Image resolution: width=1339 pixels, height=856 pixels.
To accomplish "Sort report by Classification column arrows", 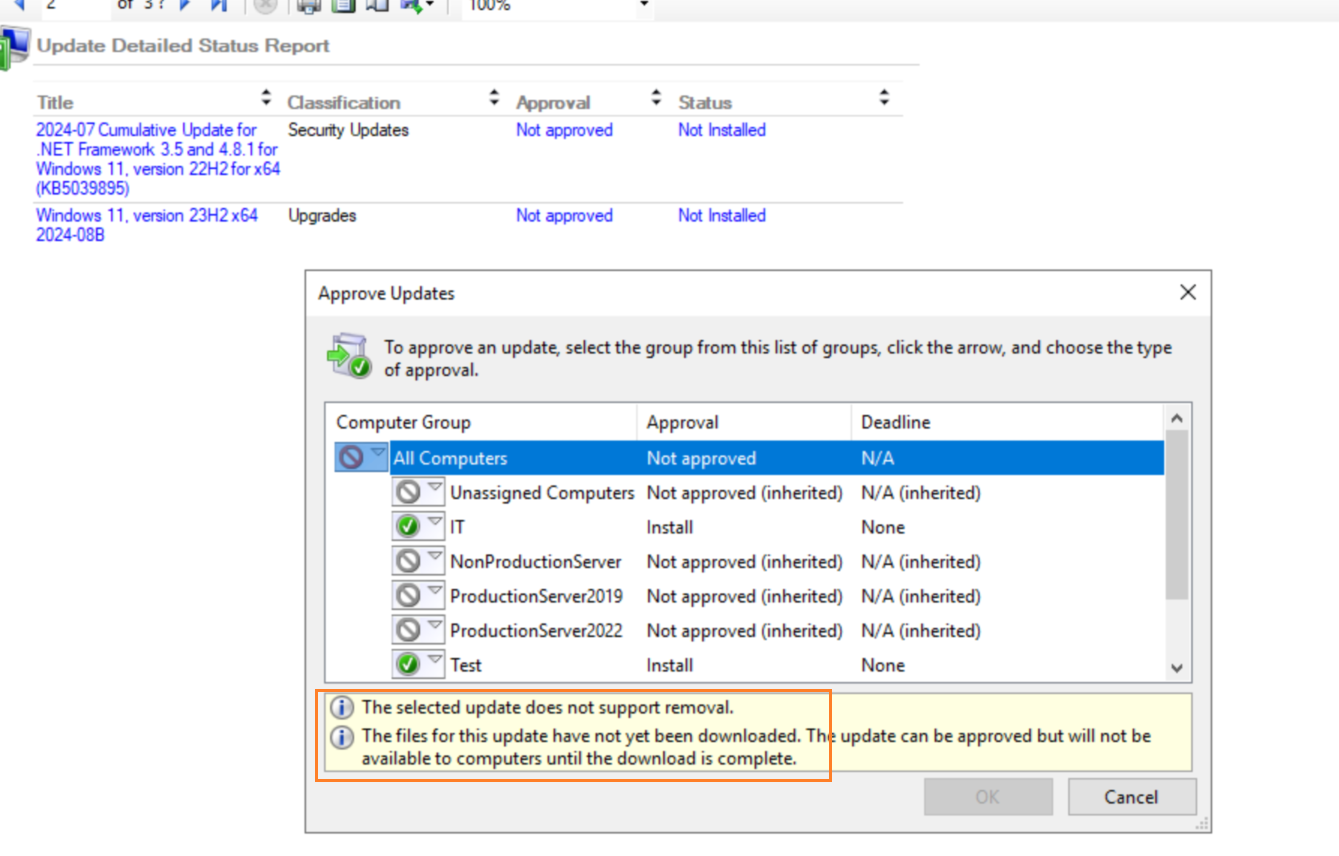I will point(494,98).
